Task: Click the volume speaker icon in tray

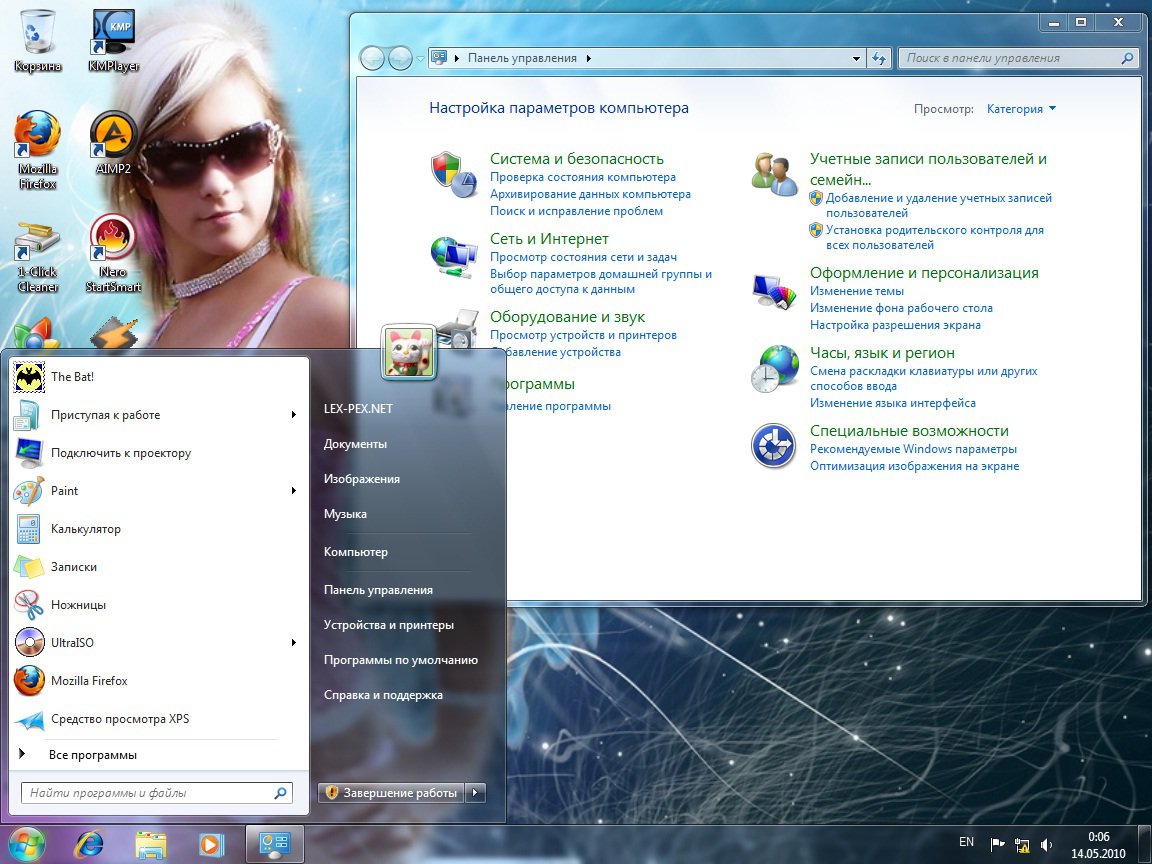Action: coord(1046,843)
